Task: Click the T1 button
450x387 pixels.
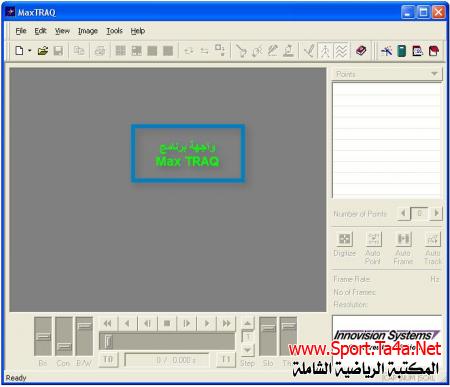Action: click(226, 360)
